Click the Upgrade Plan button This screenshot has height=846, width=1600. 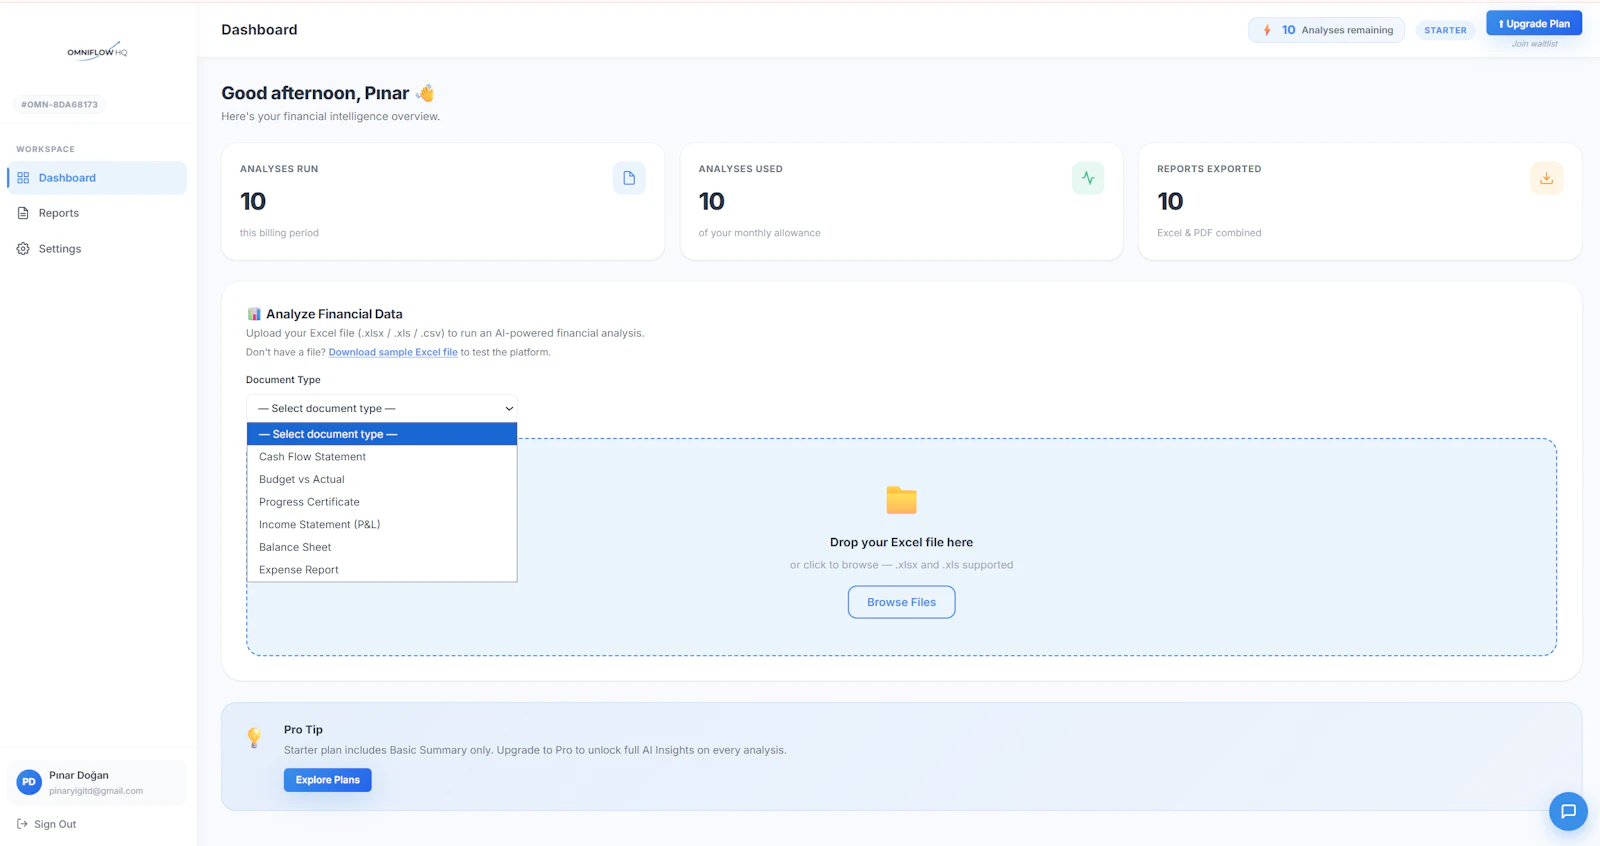click(x=1534, y=24)
